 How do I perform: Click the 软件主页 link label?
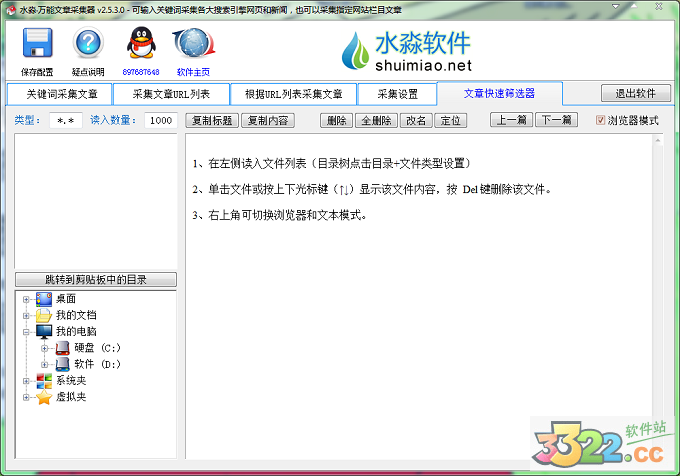coord(193,72)
